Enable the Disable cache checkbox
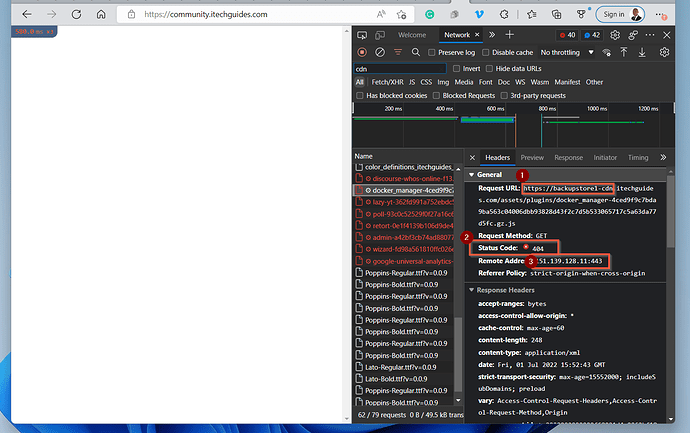This screenshot has width=690, height=433. coord(486,52)
